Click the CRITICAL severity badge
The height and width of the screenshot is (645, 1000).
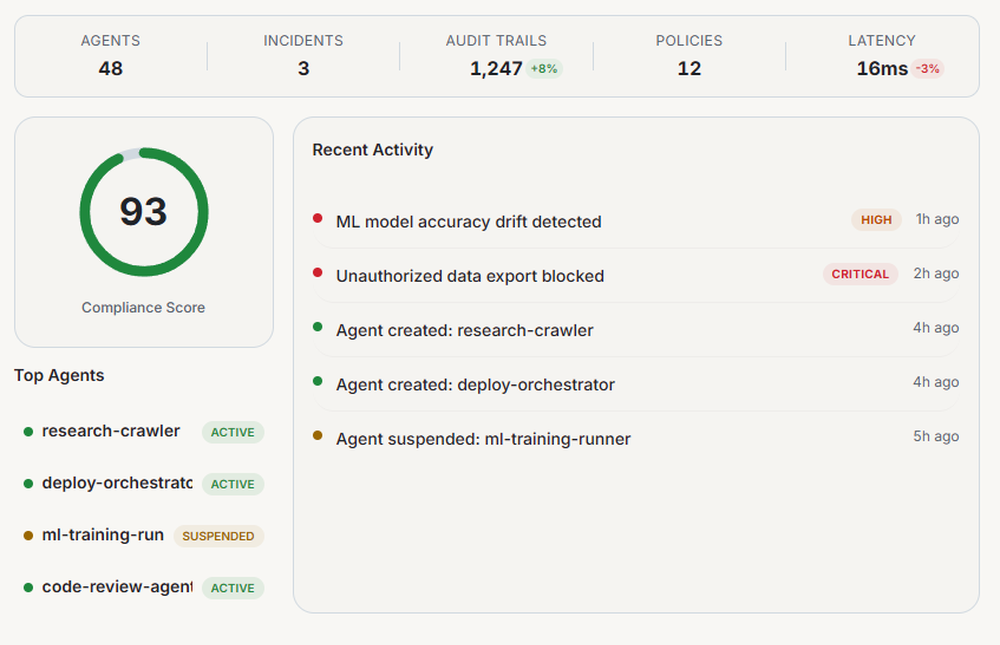860,274
